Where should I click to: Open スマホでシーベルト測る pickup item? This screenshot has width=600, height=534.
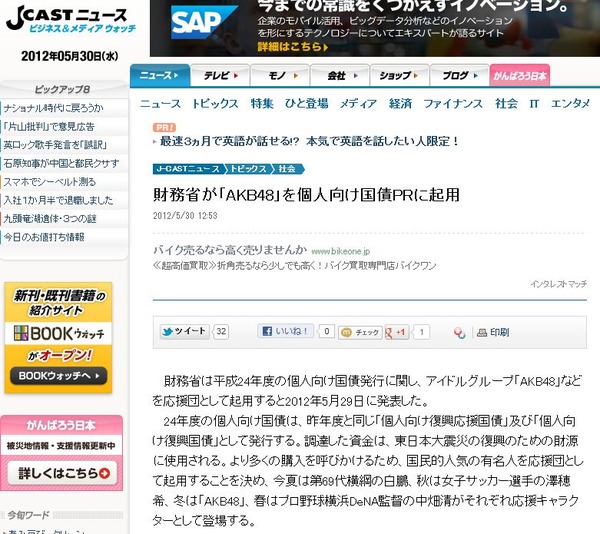click(x=49, y=182)
